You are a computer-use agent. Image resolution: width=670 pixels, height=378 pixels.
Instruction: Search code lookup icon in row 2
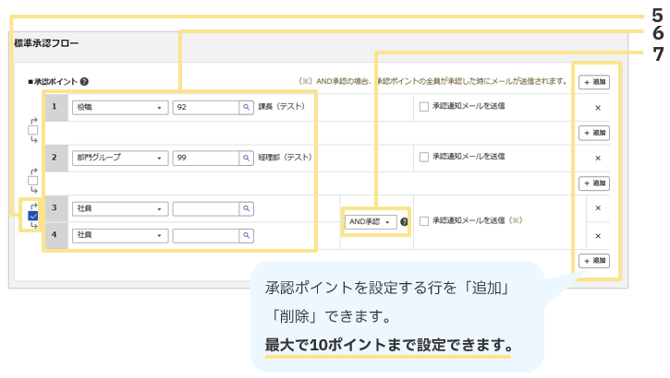(x=246, y=158)
